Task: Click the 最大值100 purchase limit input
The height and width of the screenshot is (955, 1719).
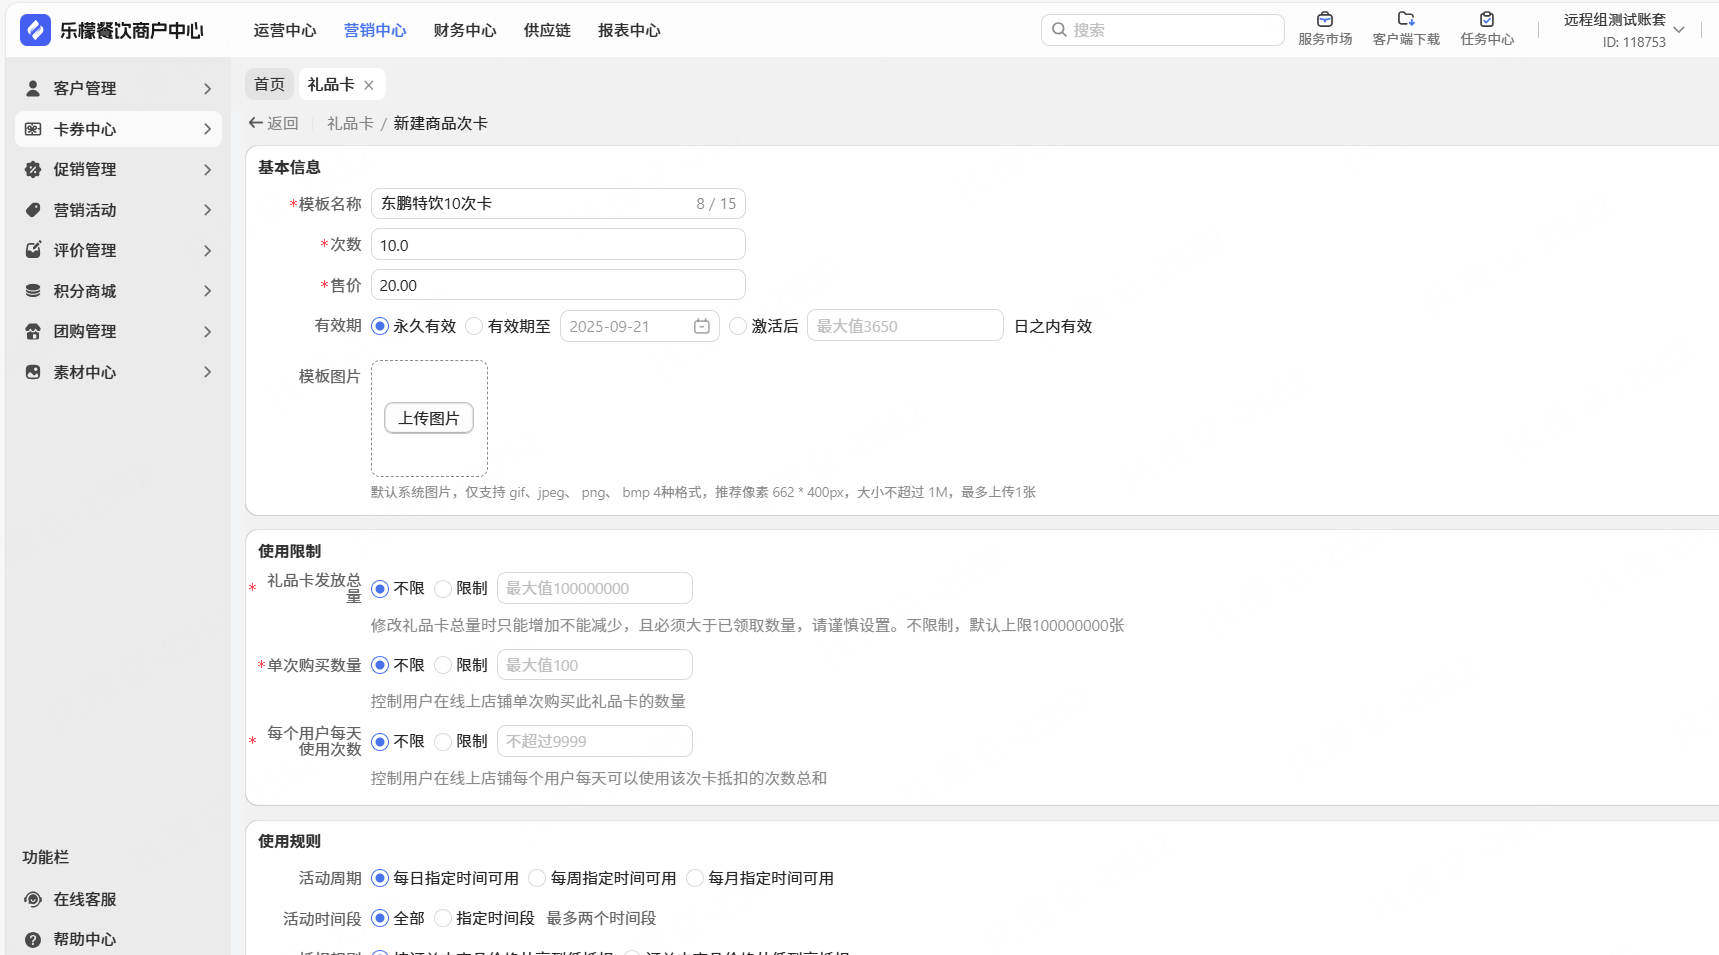Action: coord(595,665)
